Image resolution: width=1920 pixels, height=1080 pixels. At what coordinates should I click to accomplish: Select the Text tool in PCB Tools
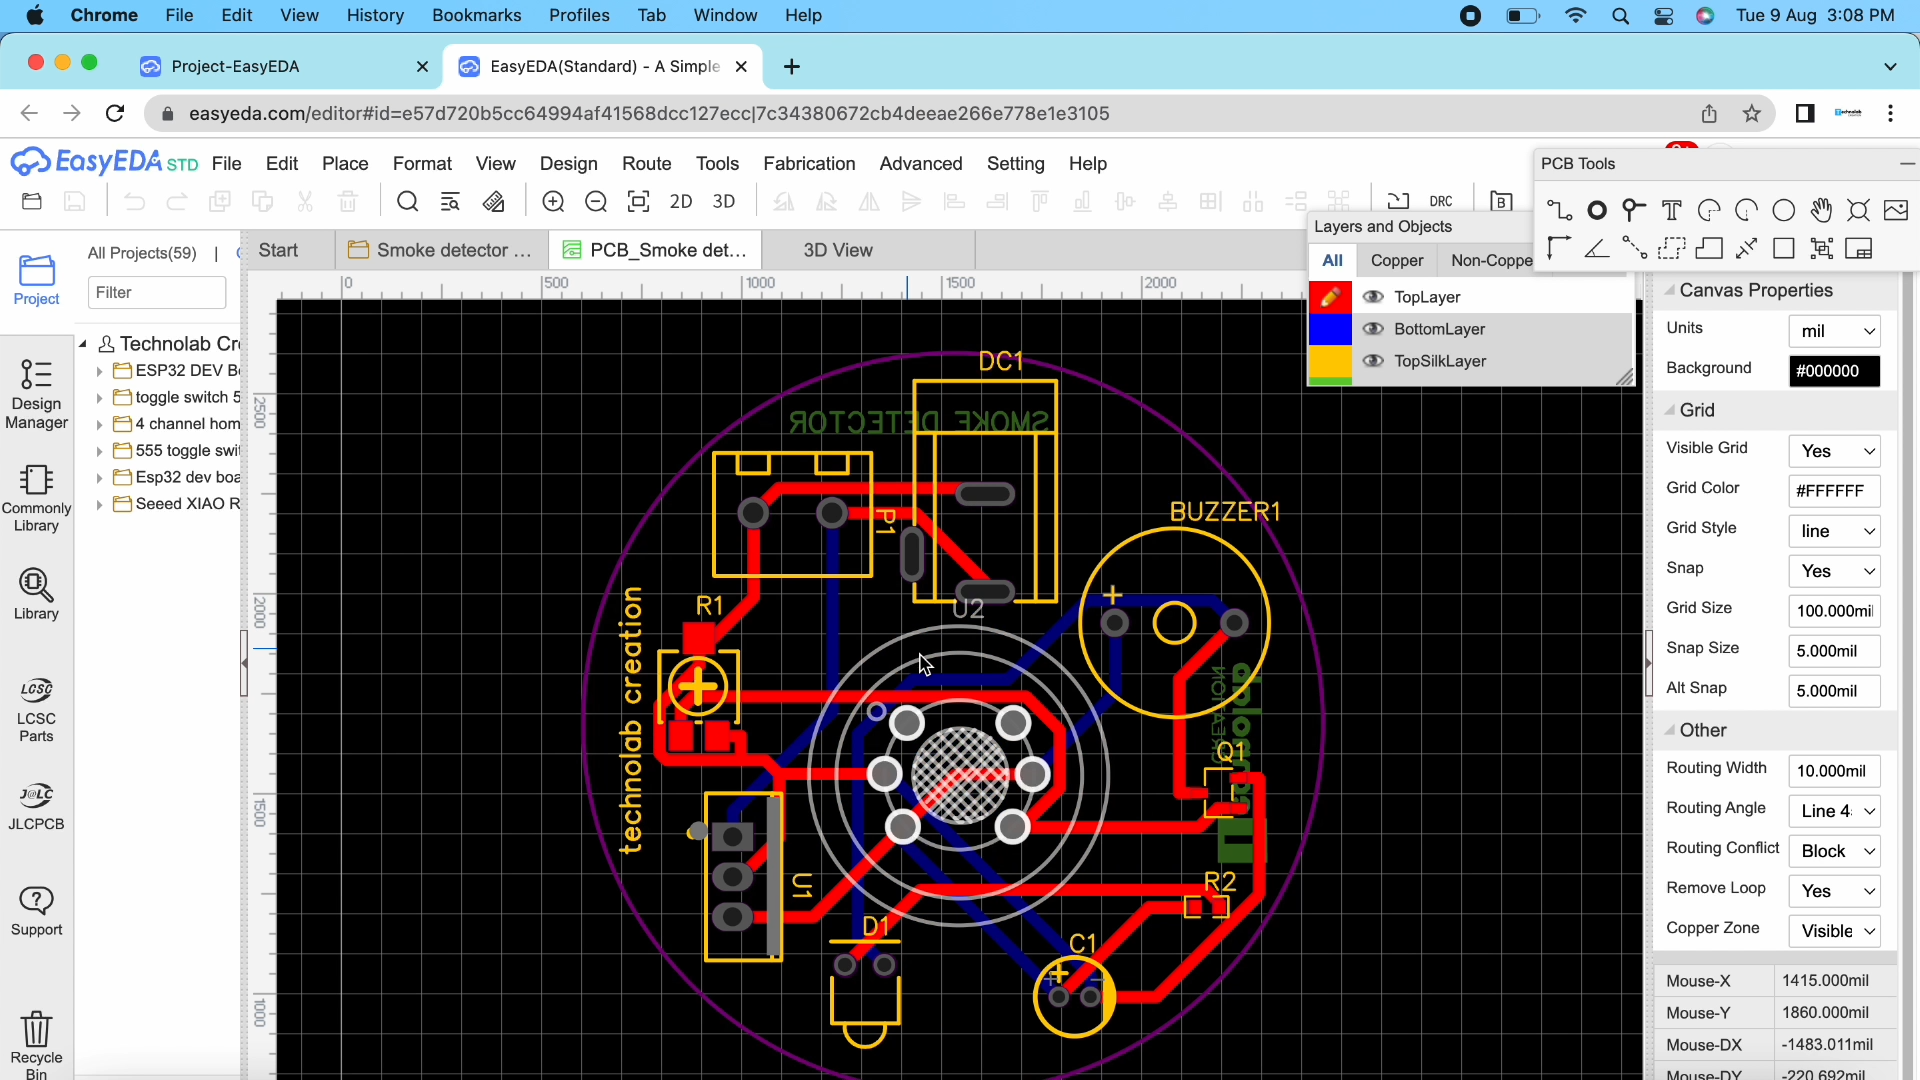point(1671,210)
